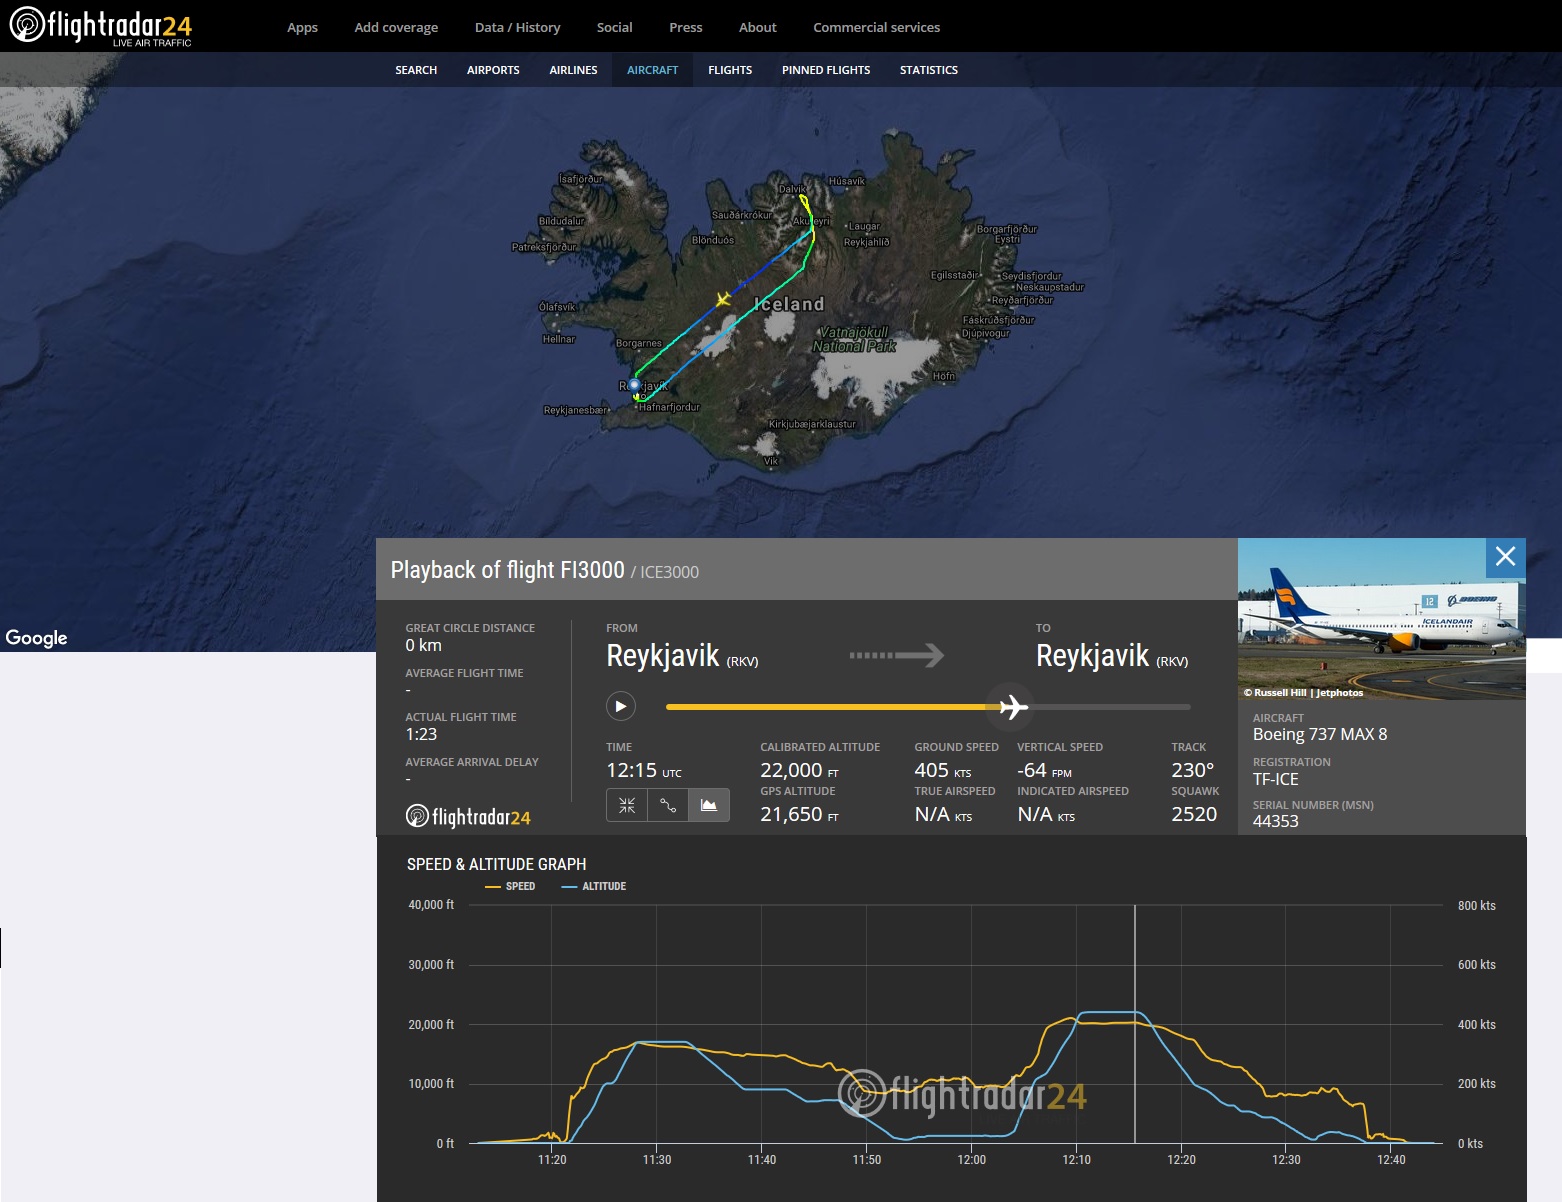Click the SPEED legend entry
The image size is (1562, 1202).
[510, 886]
